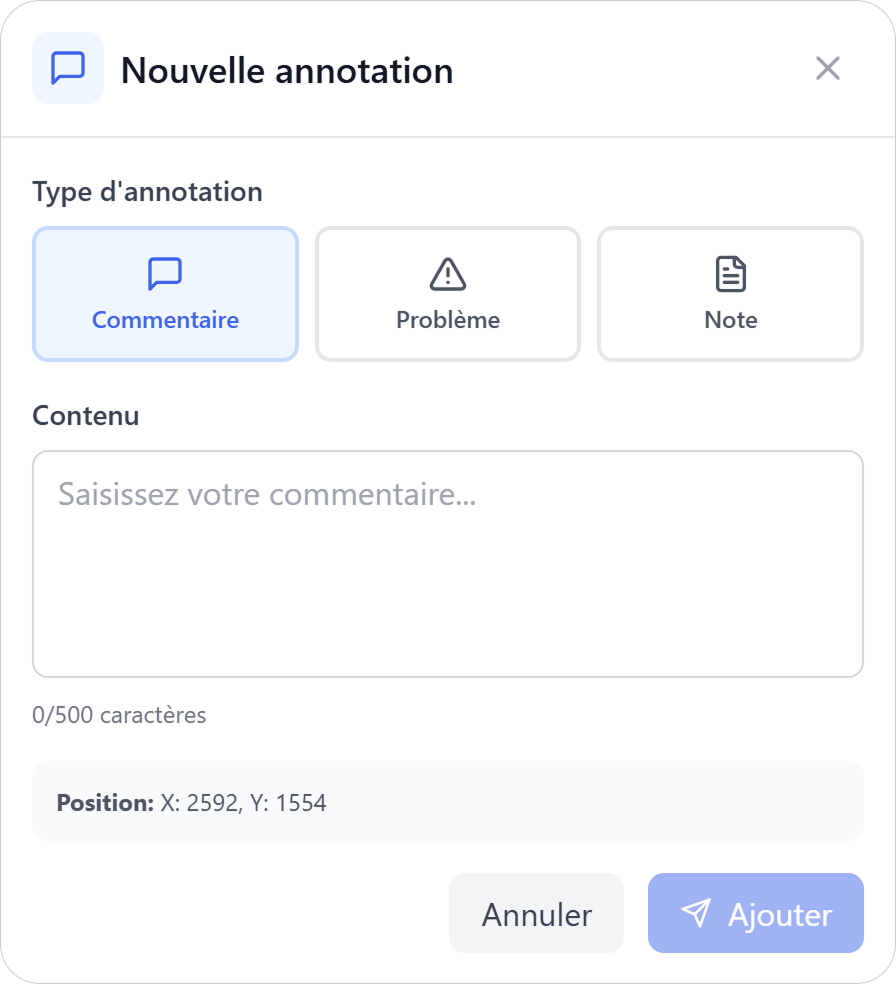Click the Contenu field label

86,415
